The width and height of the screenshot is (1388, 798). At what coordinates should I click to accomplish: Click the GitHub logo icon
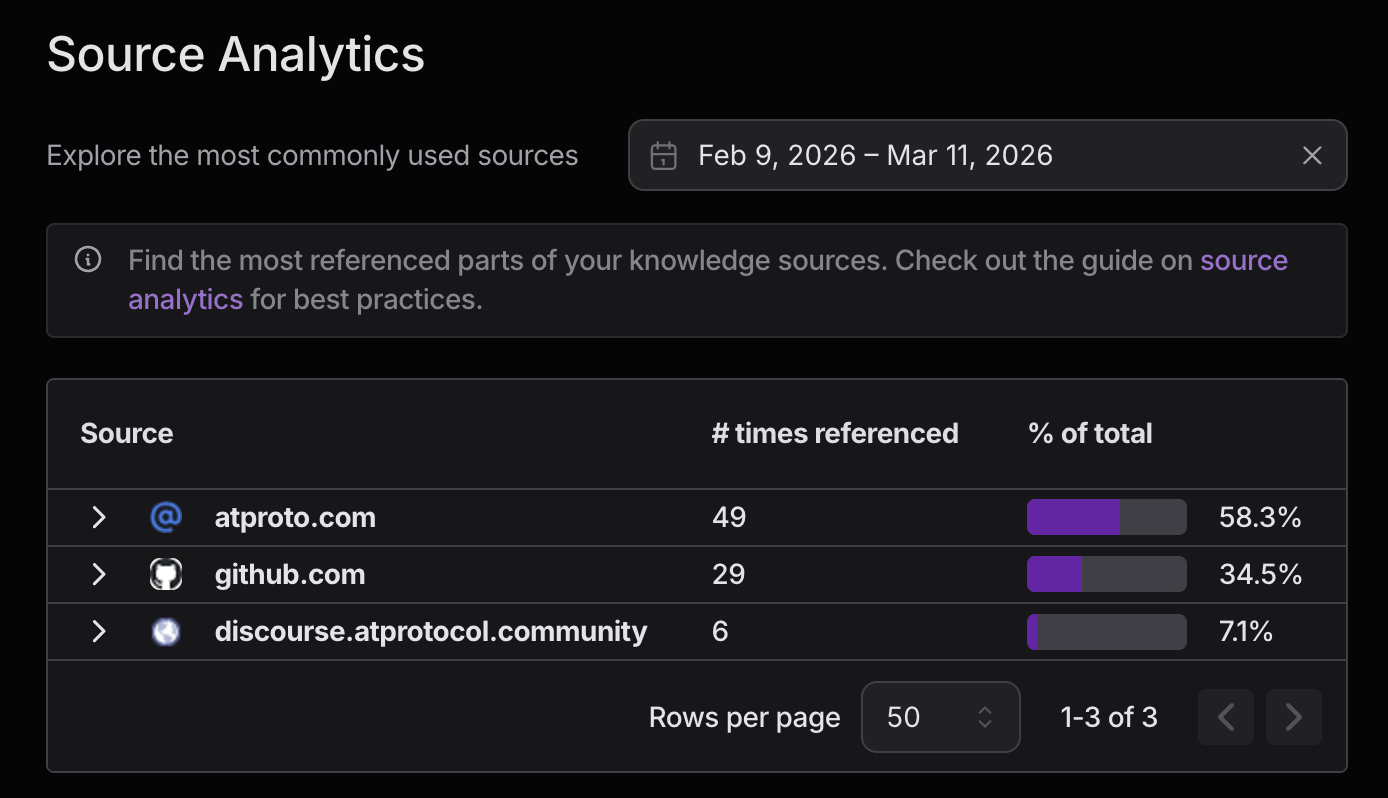click(166, 575)
